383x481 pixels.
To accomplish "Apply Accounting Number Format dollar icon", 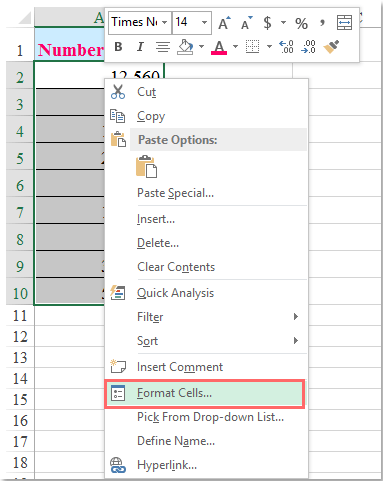I will tap(267, 23).
